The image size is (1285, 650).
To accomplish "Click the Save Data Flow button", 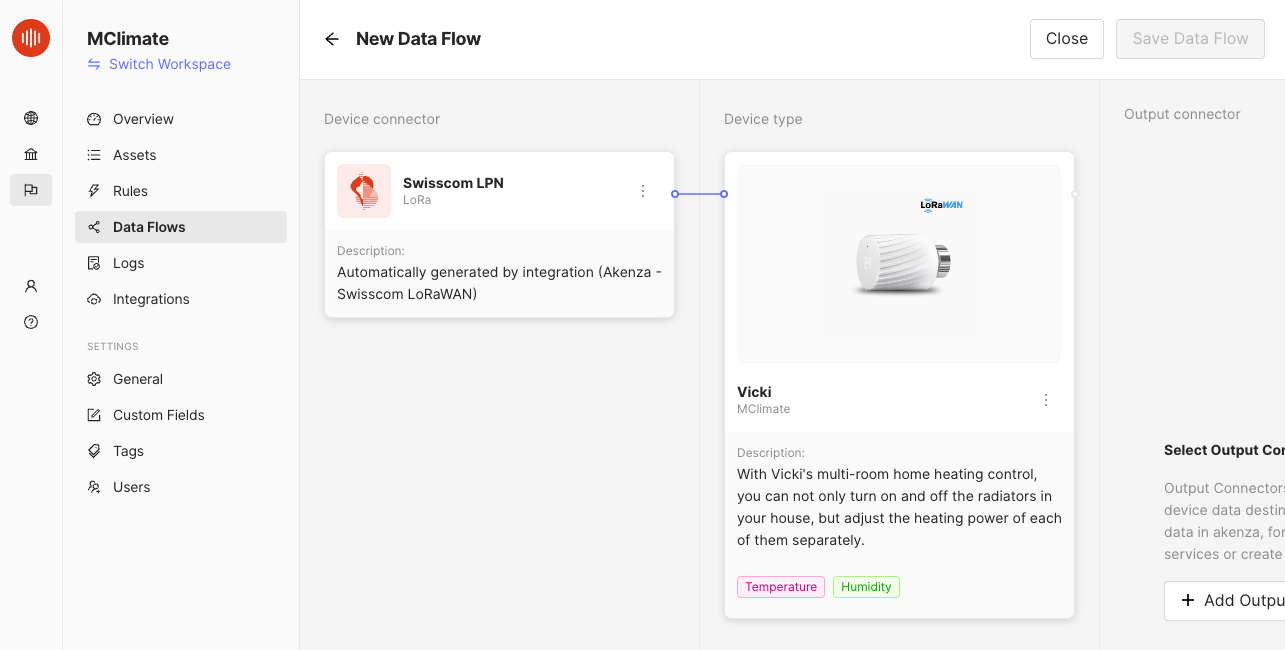I will pyautogui.click(x=1190, y=39).
